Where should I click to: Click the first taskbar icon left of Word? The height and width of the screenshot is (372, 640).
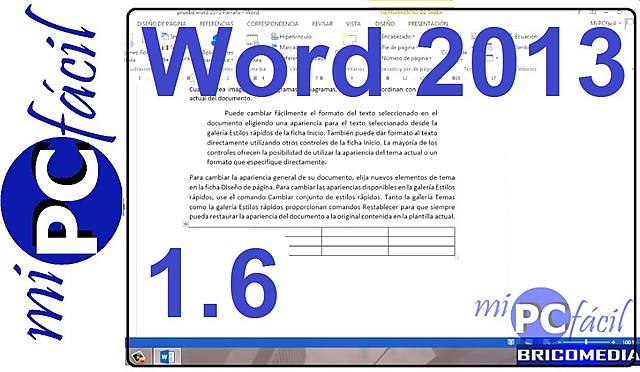pyautogui.click(x=139, y=357)
